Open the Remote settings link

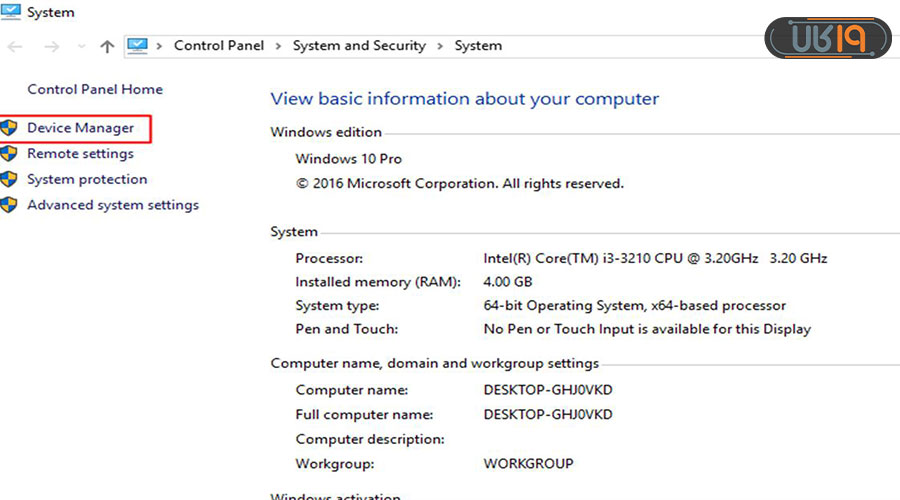pyautogui.click(x=80, y=154)
